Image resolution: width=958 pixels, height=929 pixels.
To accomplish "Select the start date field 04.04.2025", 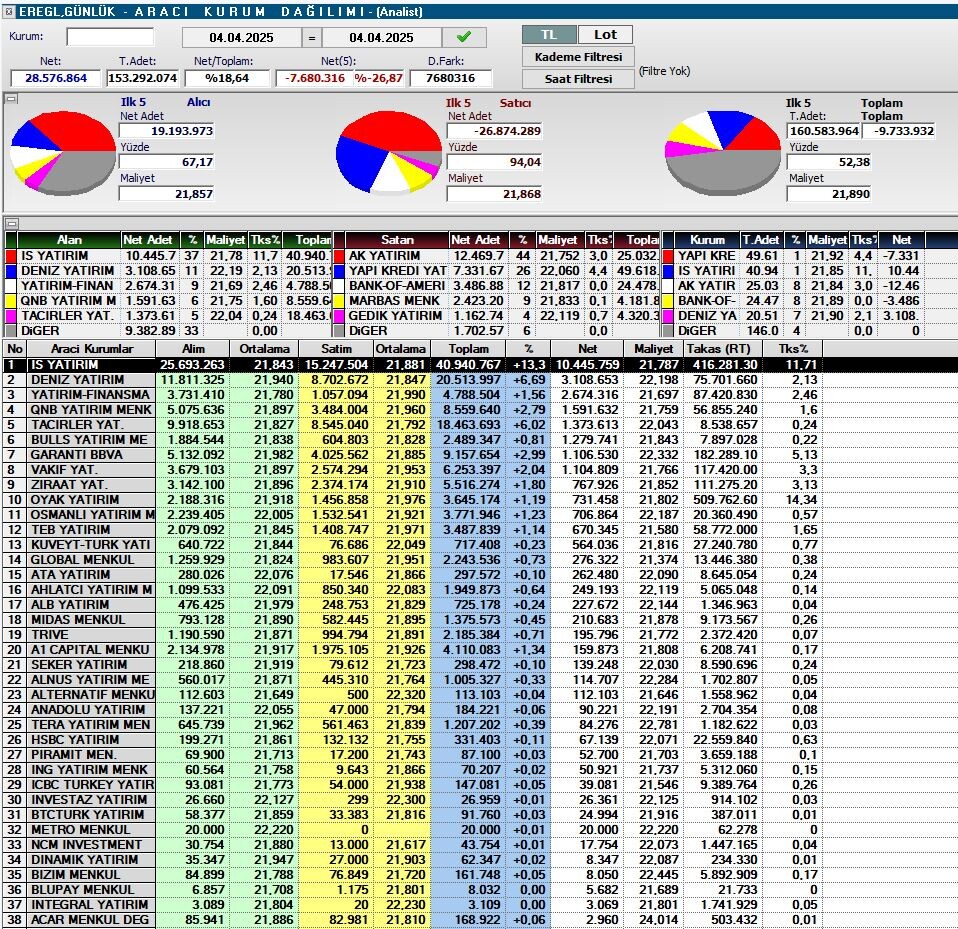I will pyautogui.click(x=241, y=38).
